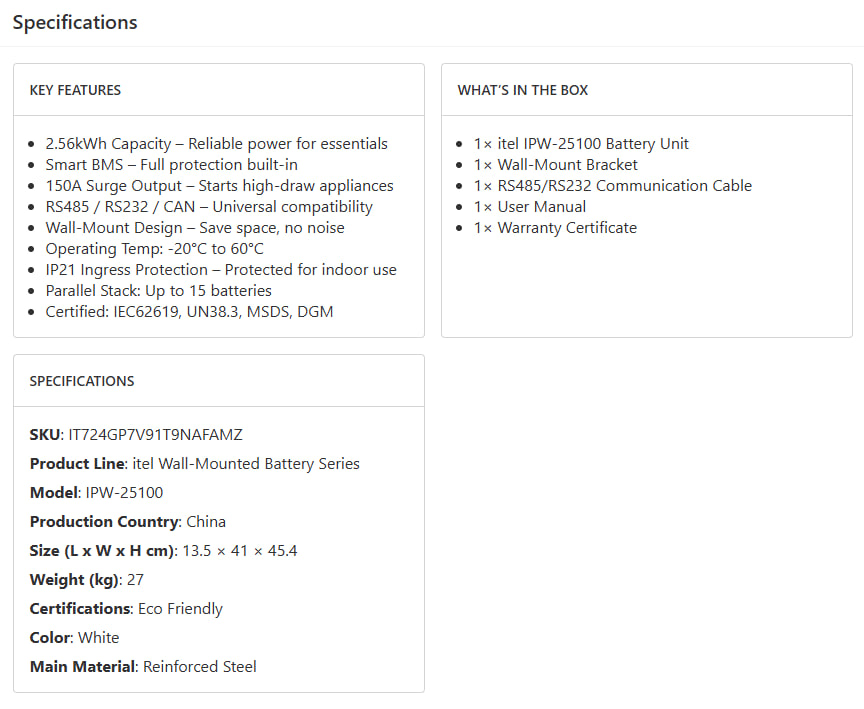Click the Wall-Mount Design feature line
Image resolution: width=864 pixels, height=709 pixels.
click(x=194, y=228)
